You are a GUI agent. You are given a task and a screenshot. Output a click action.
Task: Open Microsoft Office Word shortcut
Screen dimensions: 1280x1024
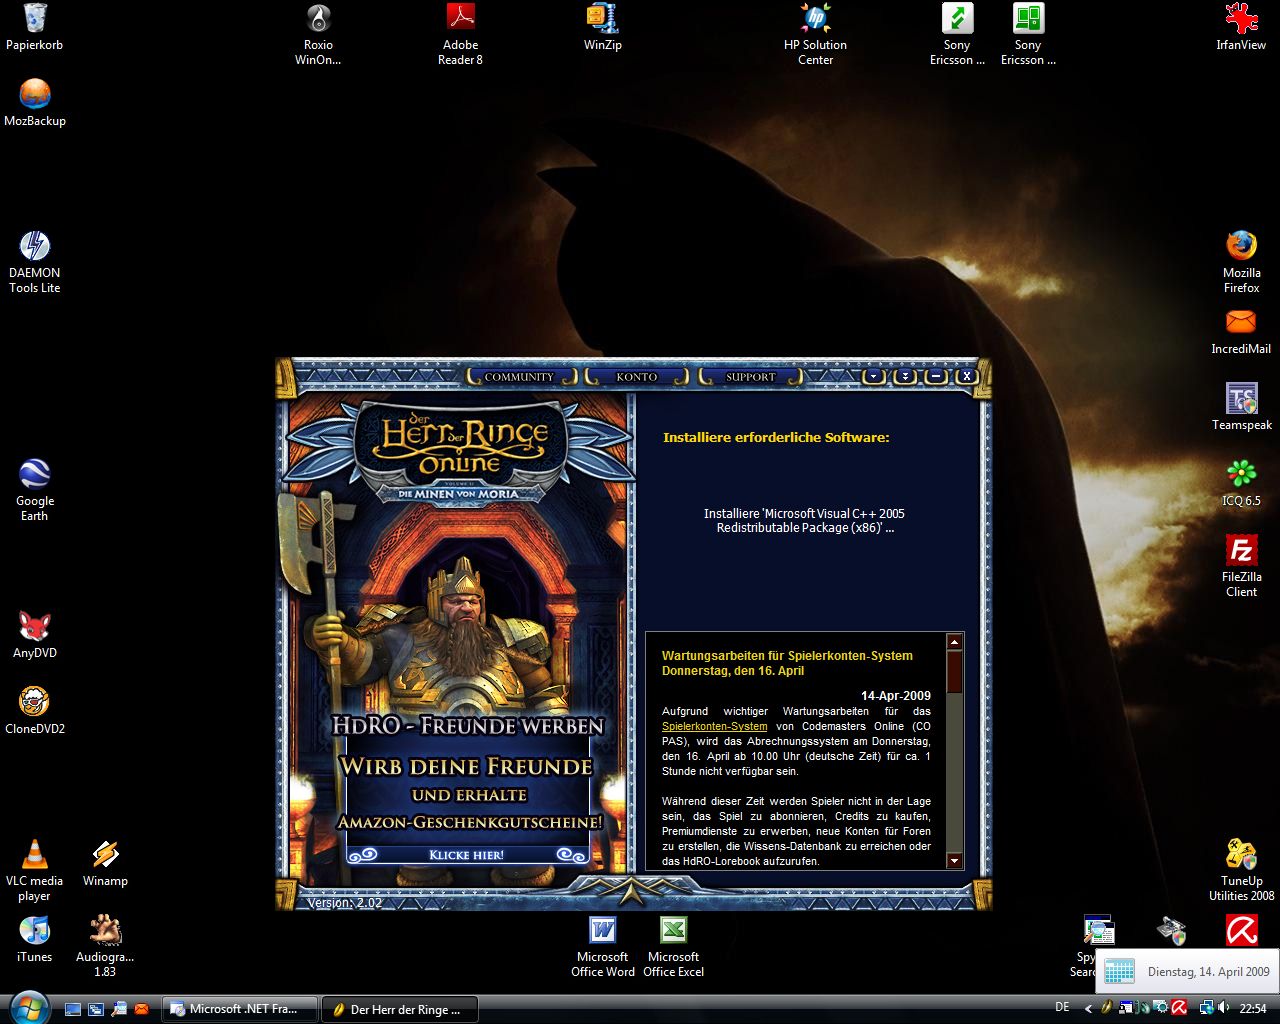[602, 931]
